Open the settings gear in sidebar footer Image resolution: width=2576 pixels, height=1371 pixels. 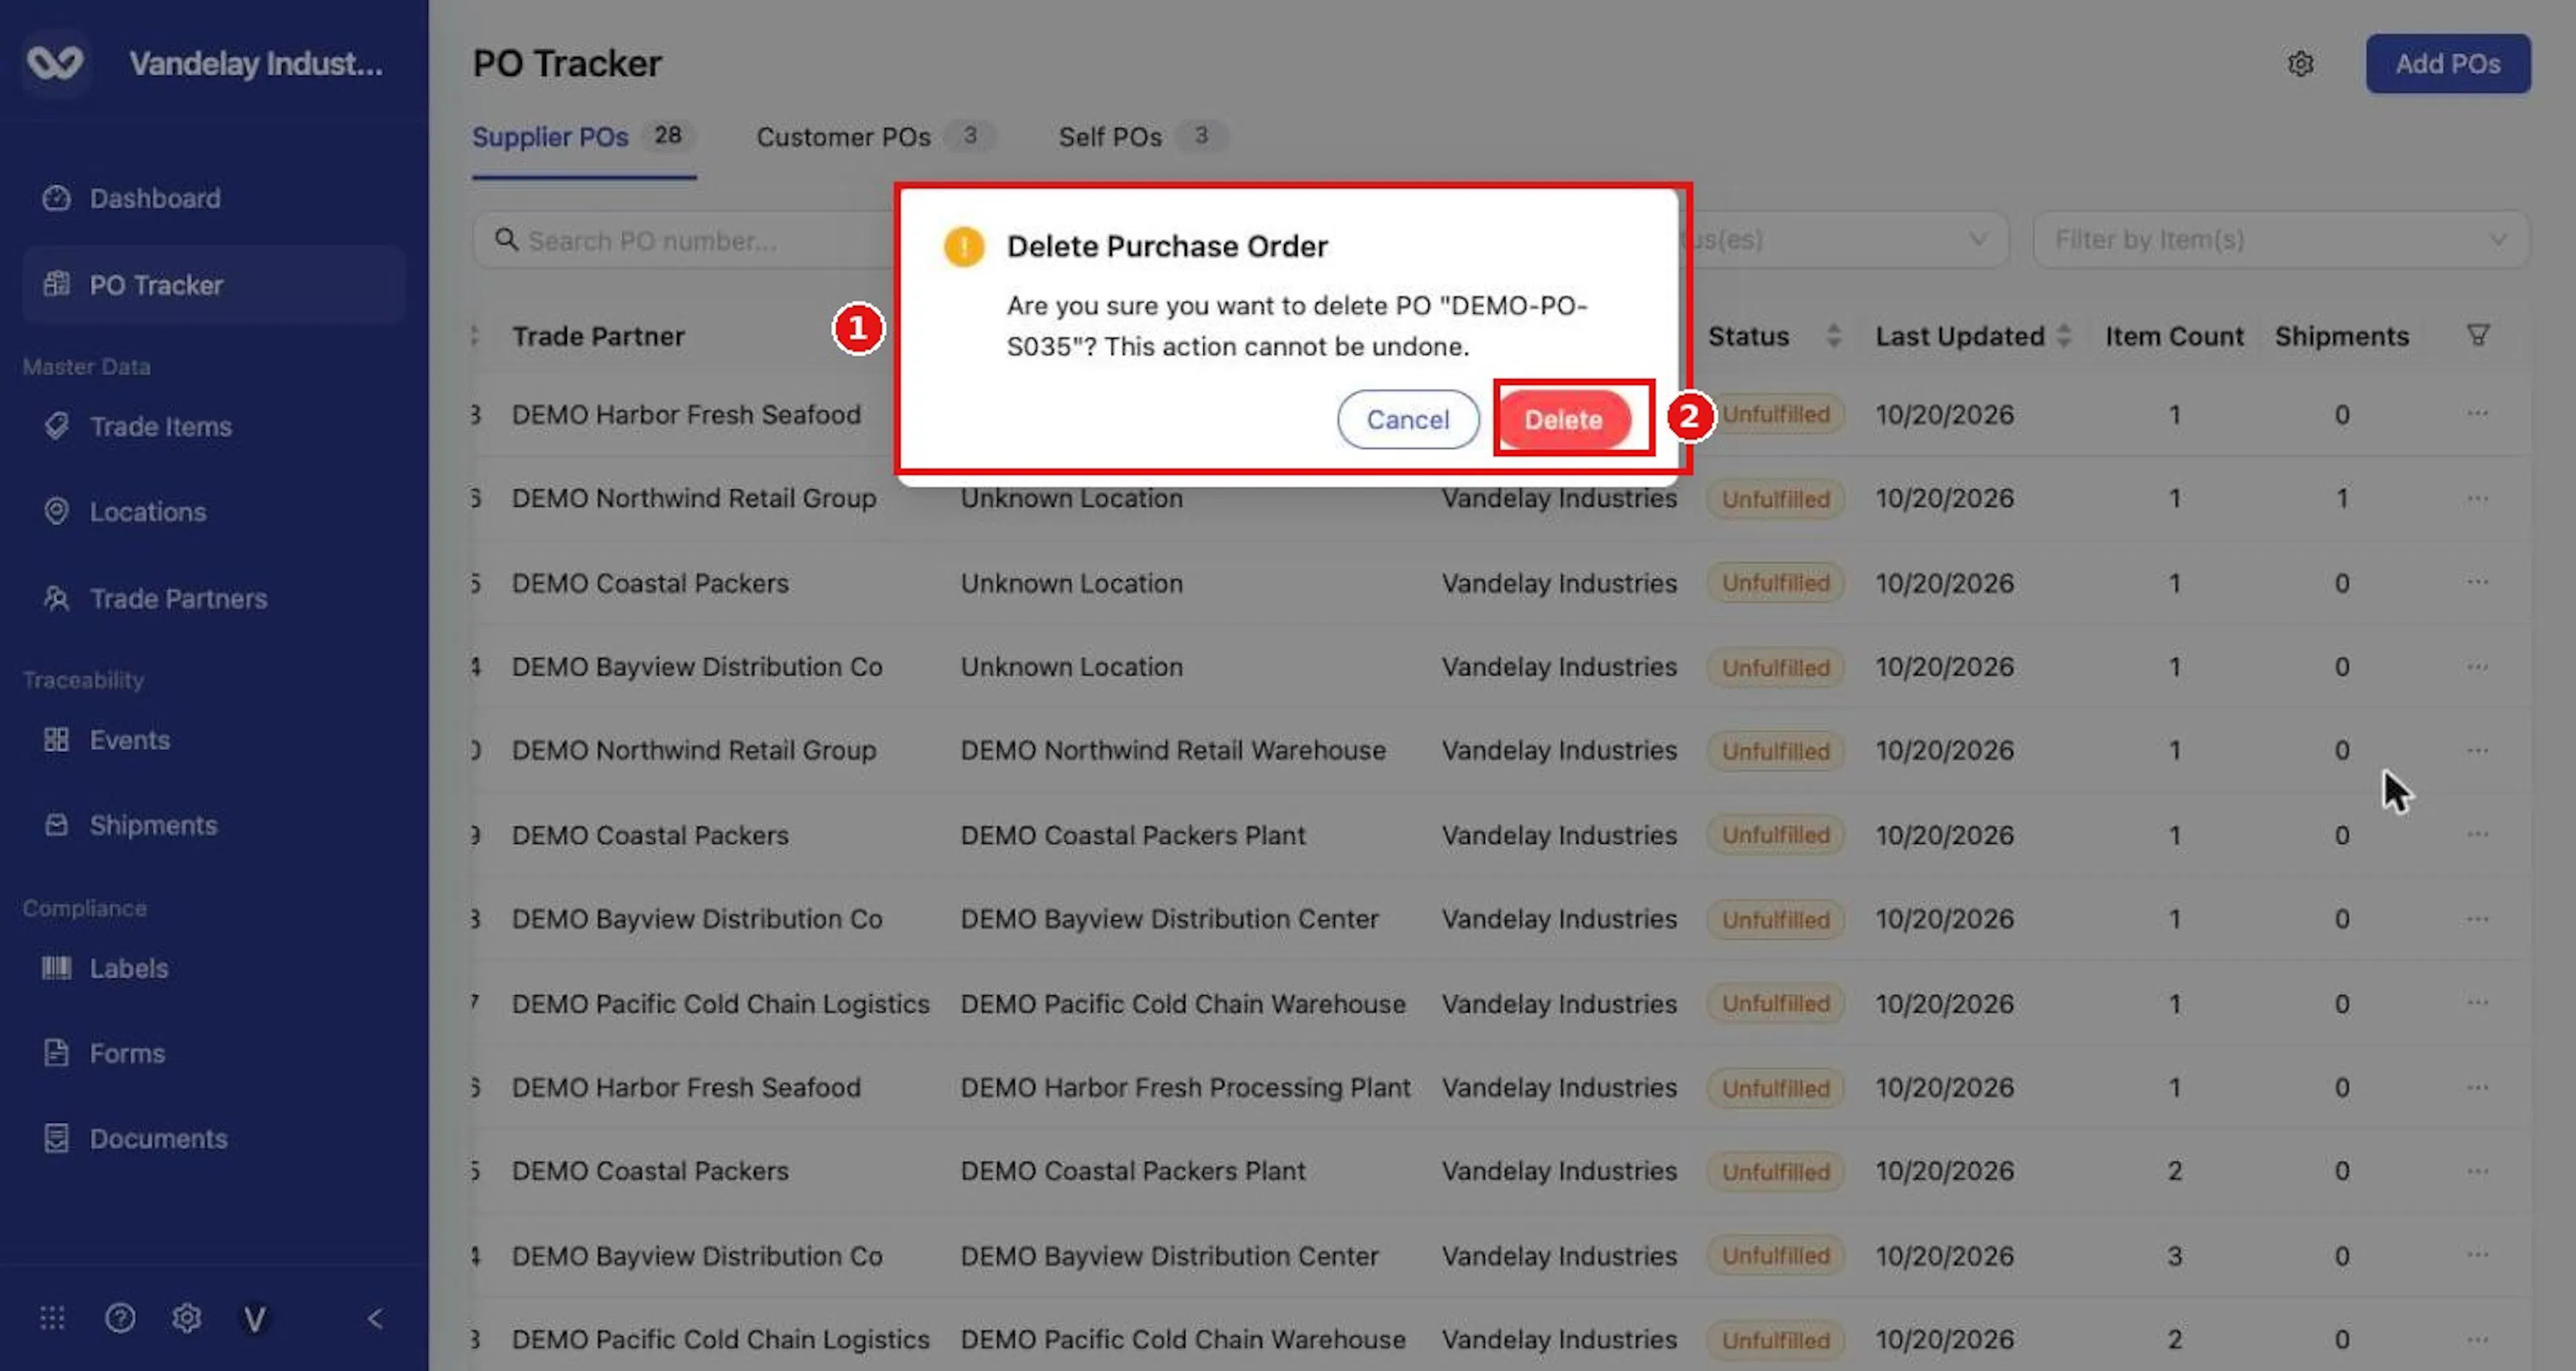(x=187, y=1319)
